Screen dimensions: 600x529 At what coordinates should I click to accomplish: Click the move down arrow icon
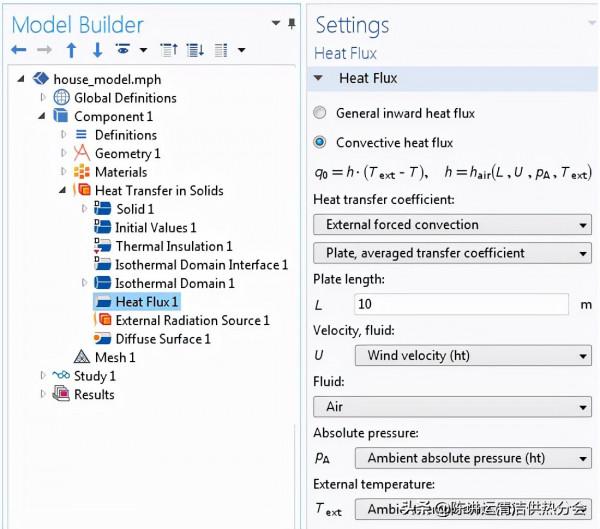[x=97, y=50]
